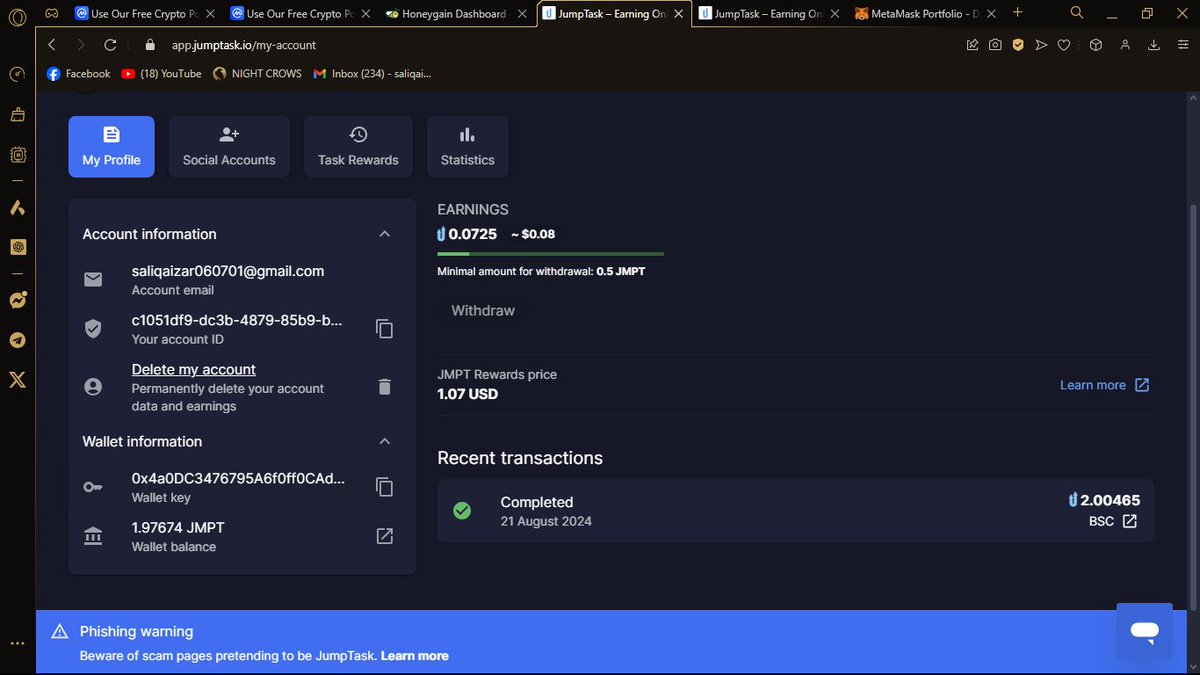Click Delete my account link
This screenshot has width=1200, height=675.
click(x=194, y=369)
